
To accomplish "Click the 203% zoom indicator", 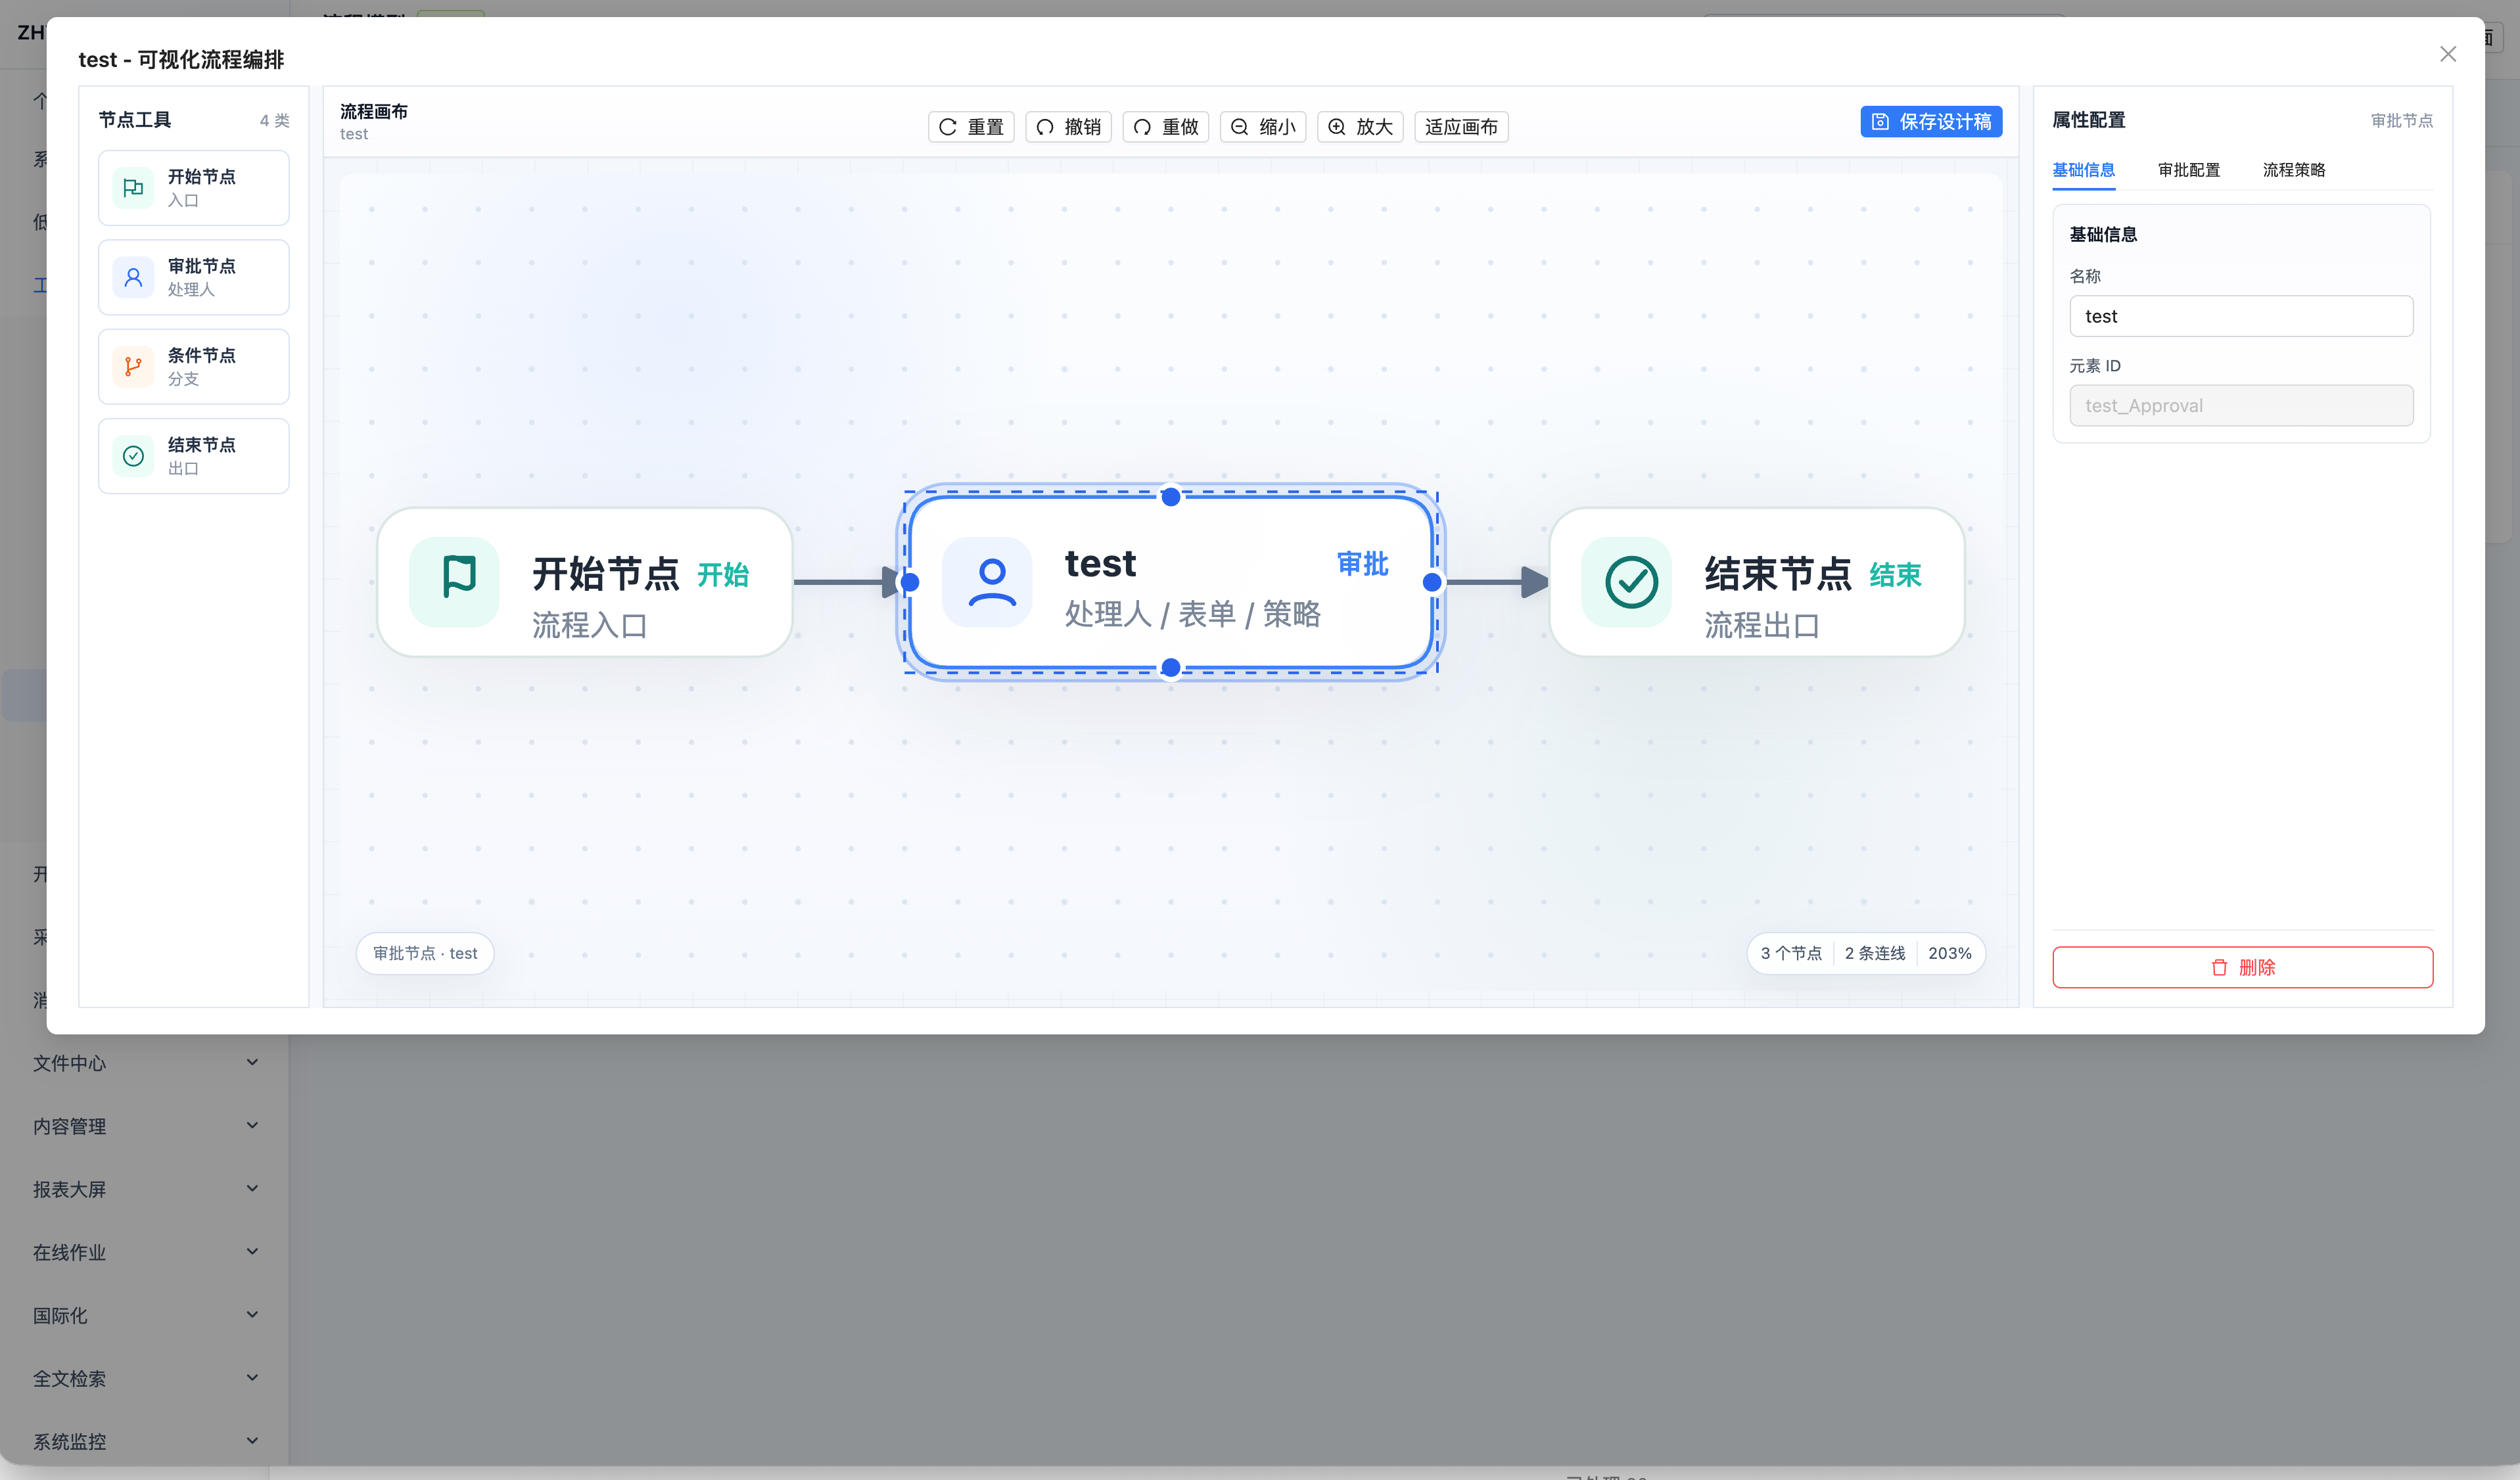I will [1950, 953].
